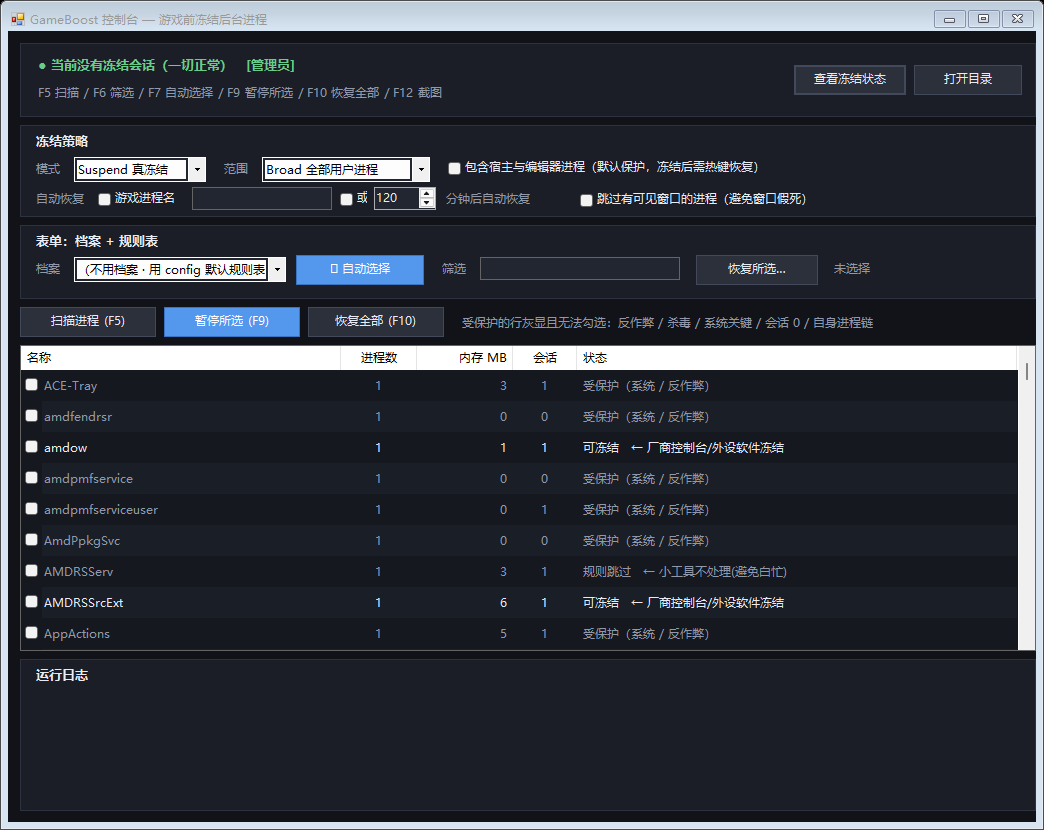This screenshot has width=1044, height=830.
Task: Click the 未选择 label
Action: (852, 269)
